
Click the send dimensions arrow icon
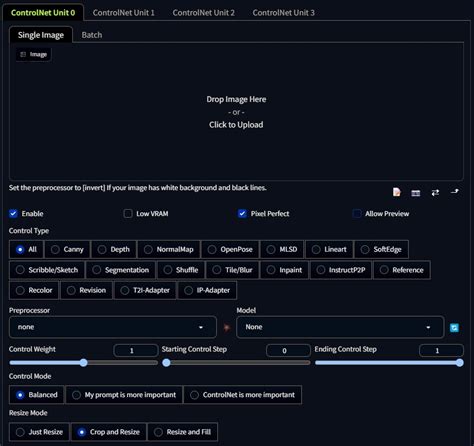point(455,192)
